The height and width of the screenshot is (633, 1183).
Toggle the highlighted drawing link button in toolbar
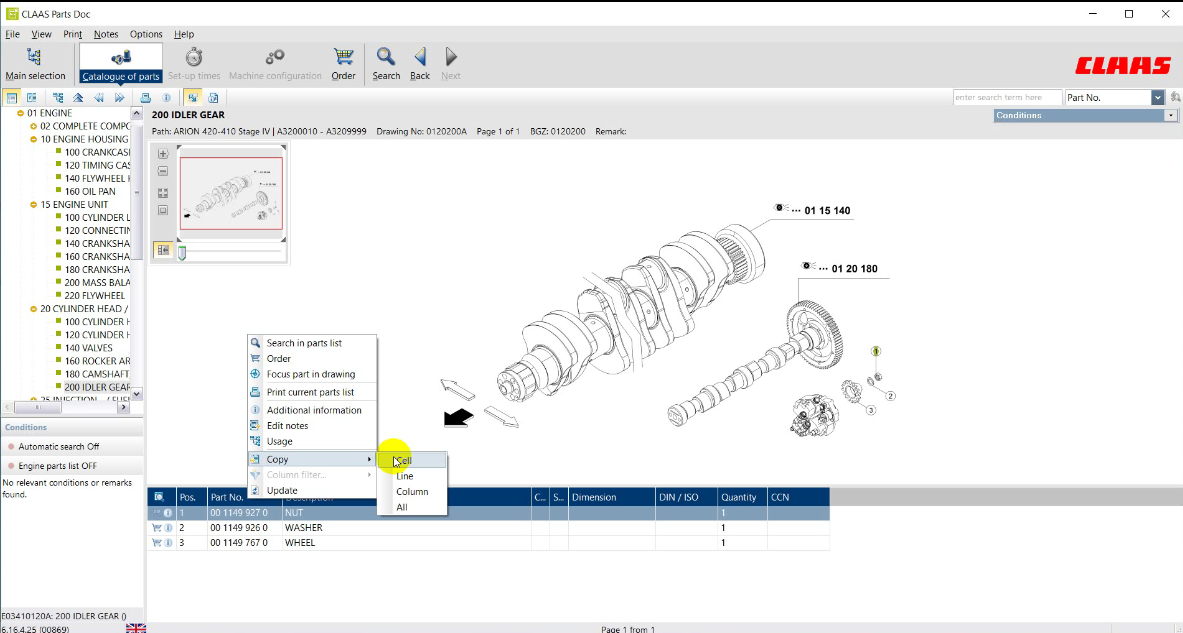pyautogui.click(x=192, y=98)
